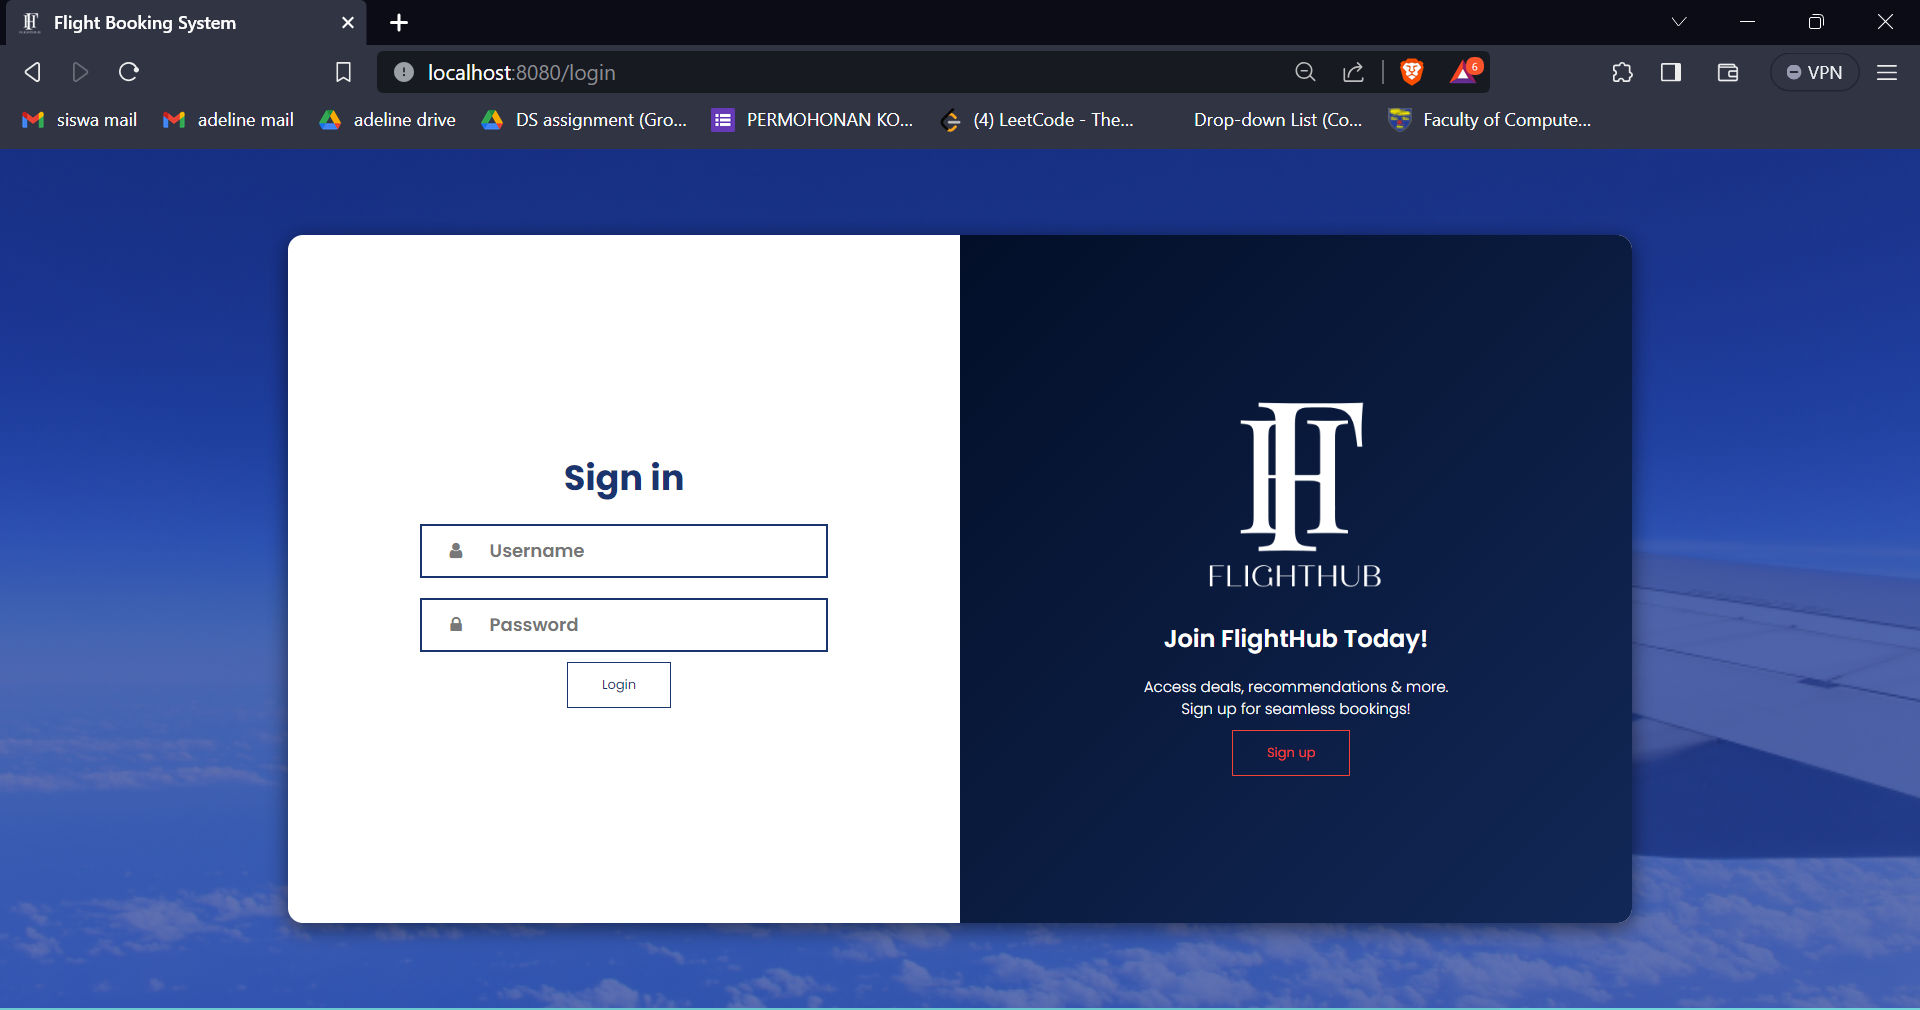Open the adeline drive bookmark

click(388, 120)
